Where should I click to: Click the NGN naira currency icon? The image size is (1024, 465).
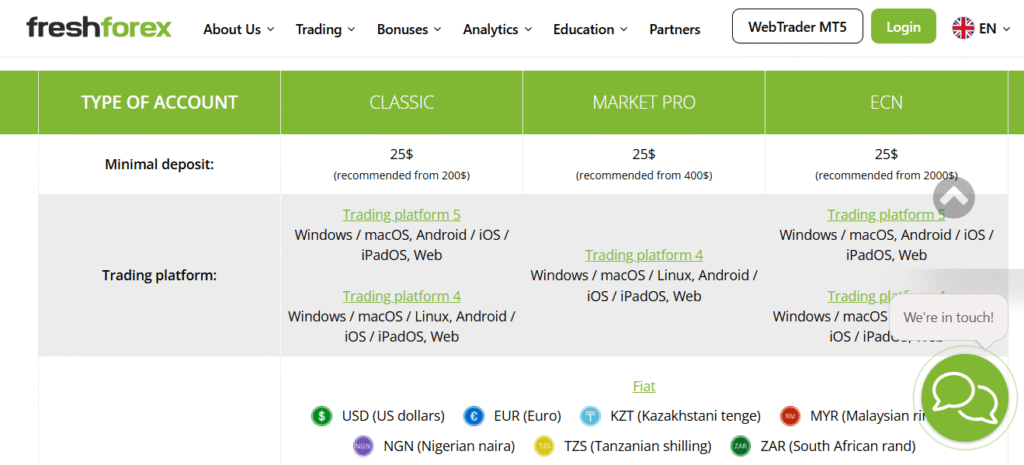tap(364, 446)
